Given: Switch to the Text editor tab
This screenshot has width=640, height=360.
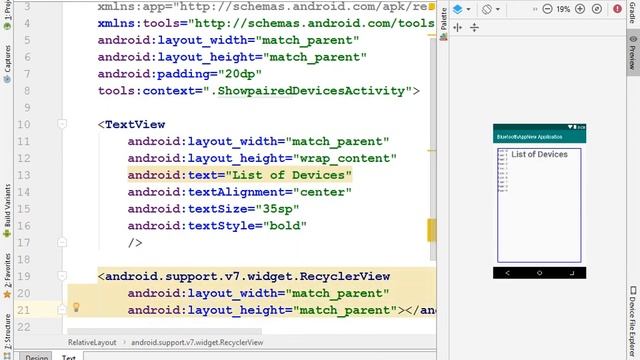Looking at the screenshot, I should click(x=69, y=357).
